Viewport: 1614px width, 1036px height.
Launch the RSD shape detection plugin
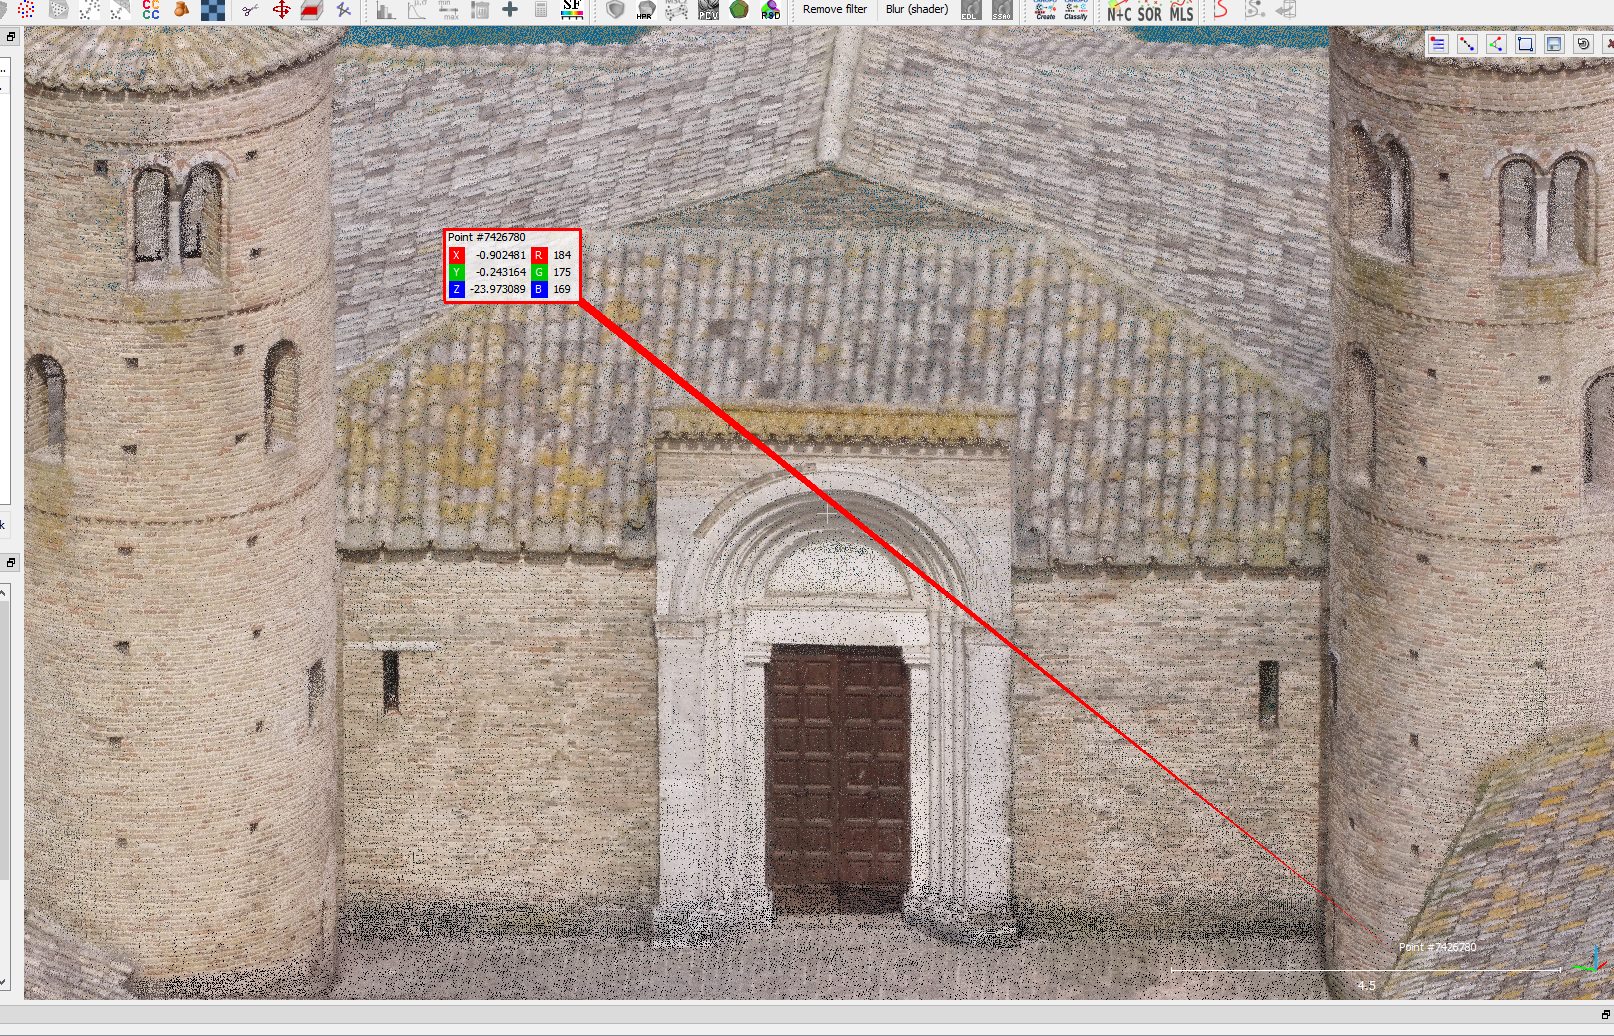click(770, 10)
